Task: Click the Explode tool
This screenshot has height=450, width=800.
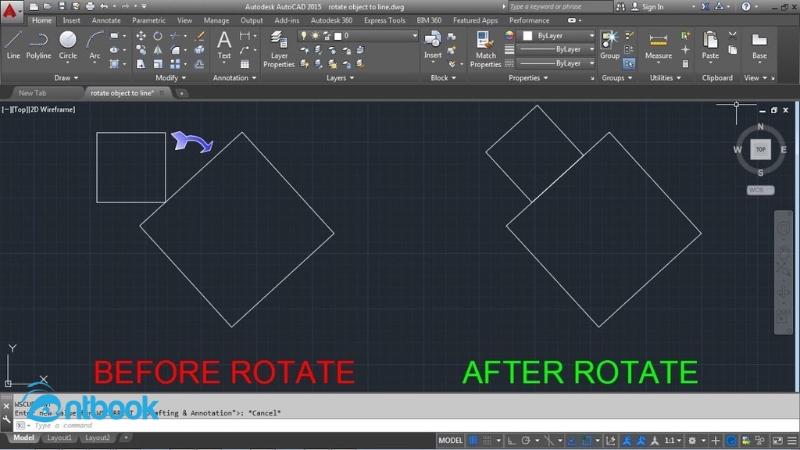Action: (199, 50)
